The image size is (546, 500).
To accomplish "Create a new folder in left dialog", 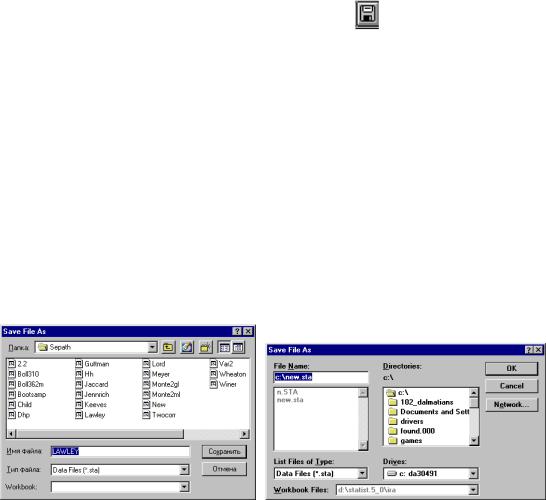I will (206, 347).
